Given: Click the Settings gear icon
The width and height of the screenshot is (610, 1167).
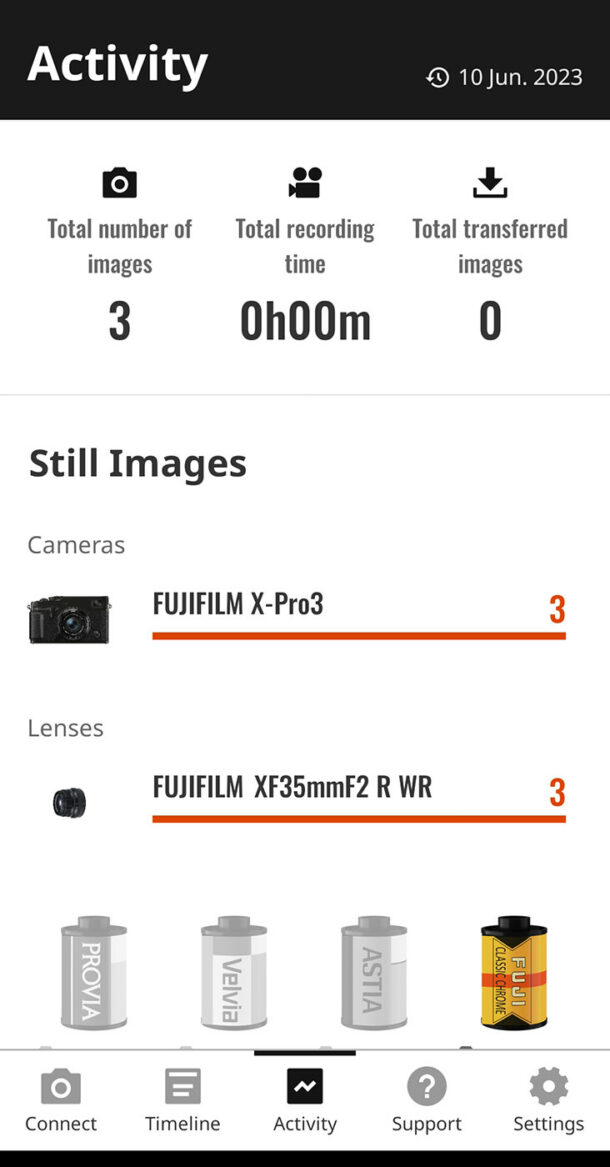Looking at the screenshot, I should click(548, 1087).
